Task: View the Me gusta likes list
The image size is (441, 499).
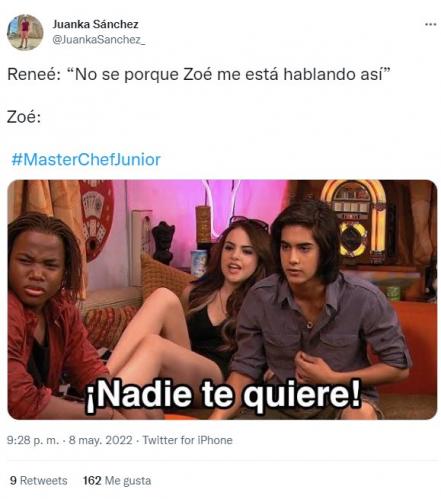Action: [x=117, y=480]
